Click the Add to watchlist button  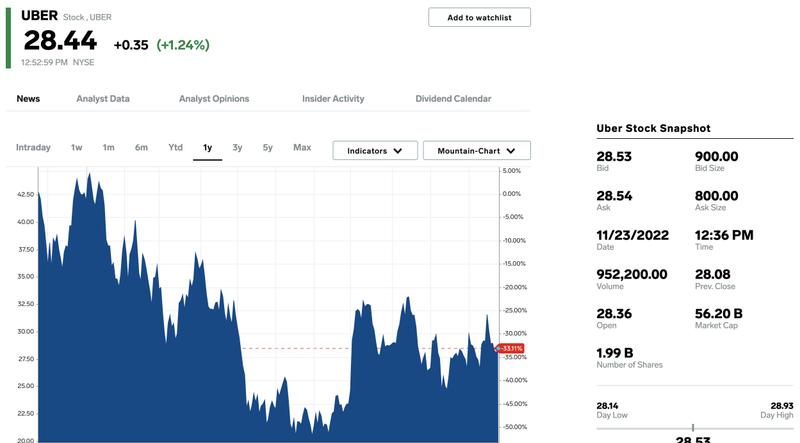pos(479,17)
